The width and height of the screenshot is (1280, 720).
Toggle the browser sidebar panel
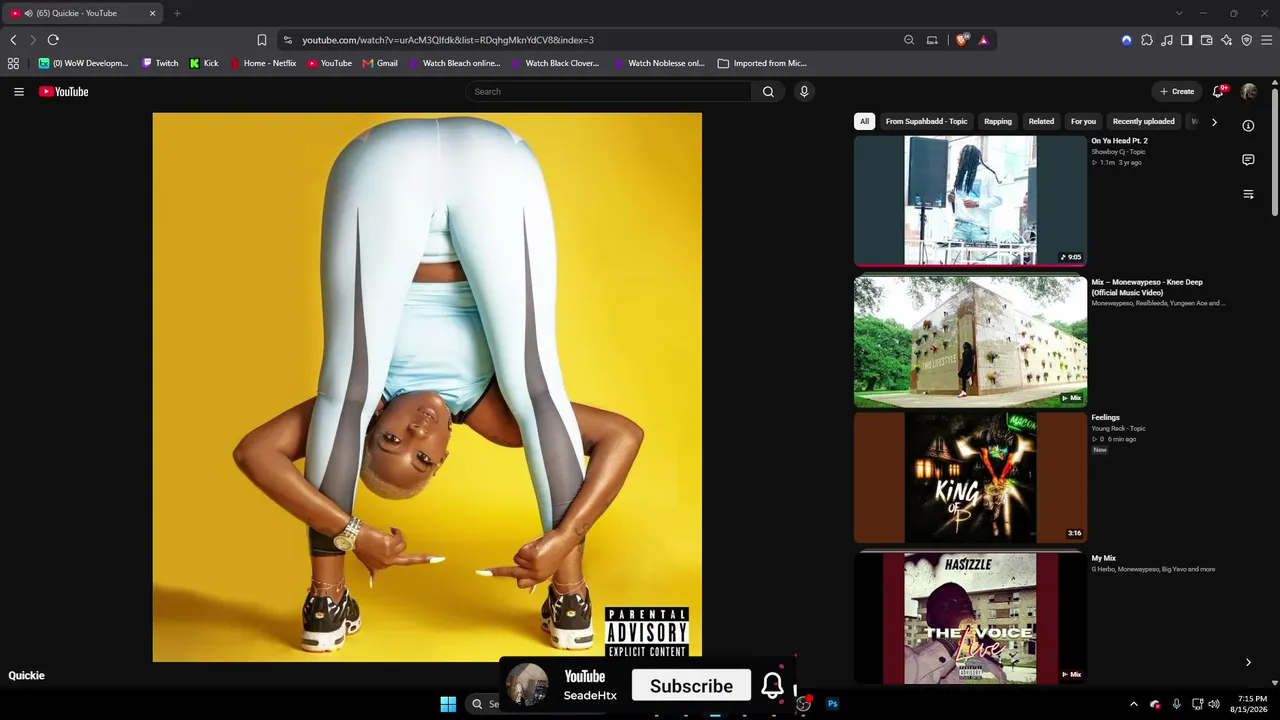1186,40
